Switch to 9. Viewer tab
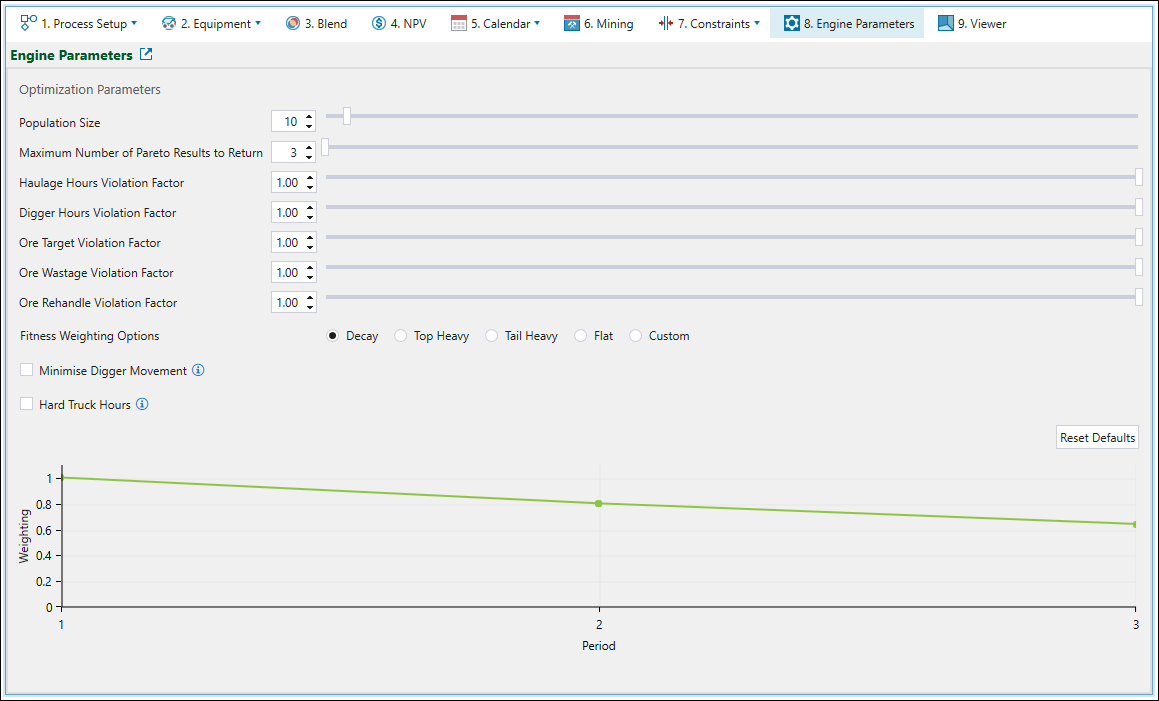 click(x=972, y=23)
